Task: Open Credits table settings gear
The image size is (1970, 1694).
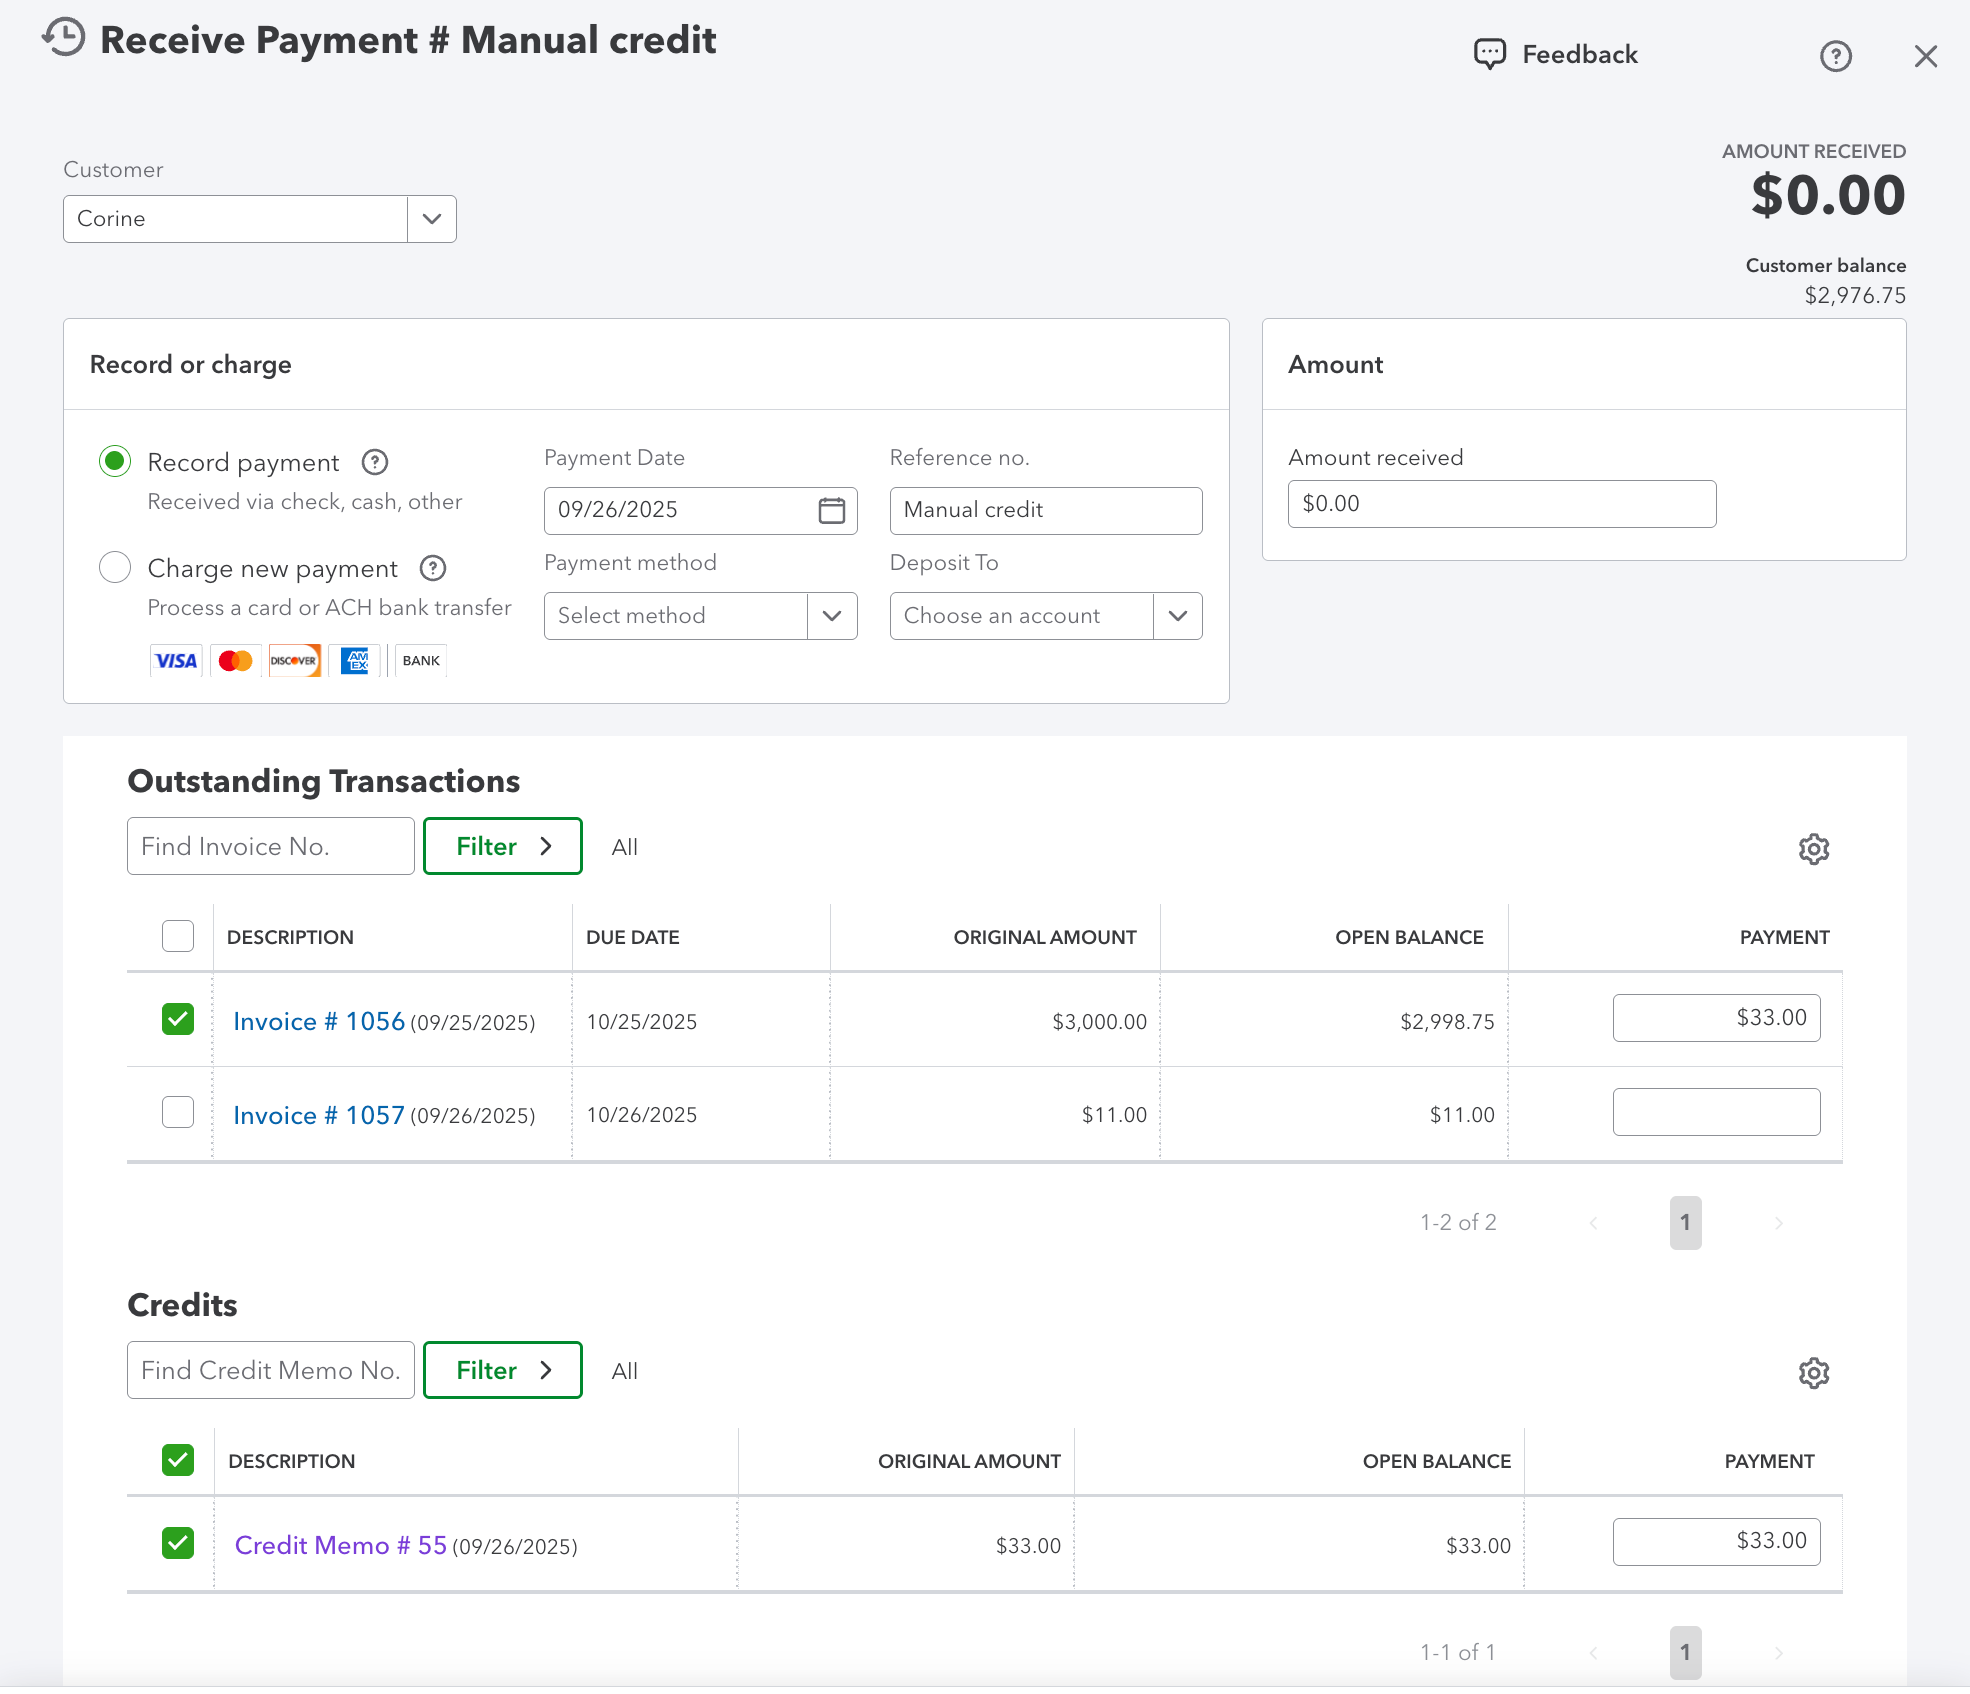Action: coord(1813,1373)
